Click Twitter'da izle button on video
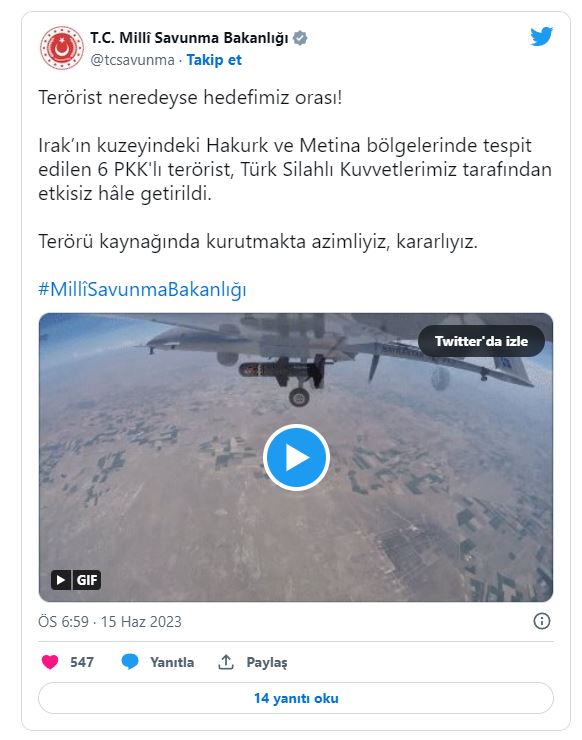 coord(481,341)
